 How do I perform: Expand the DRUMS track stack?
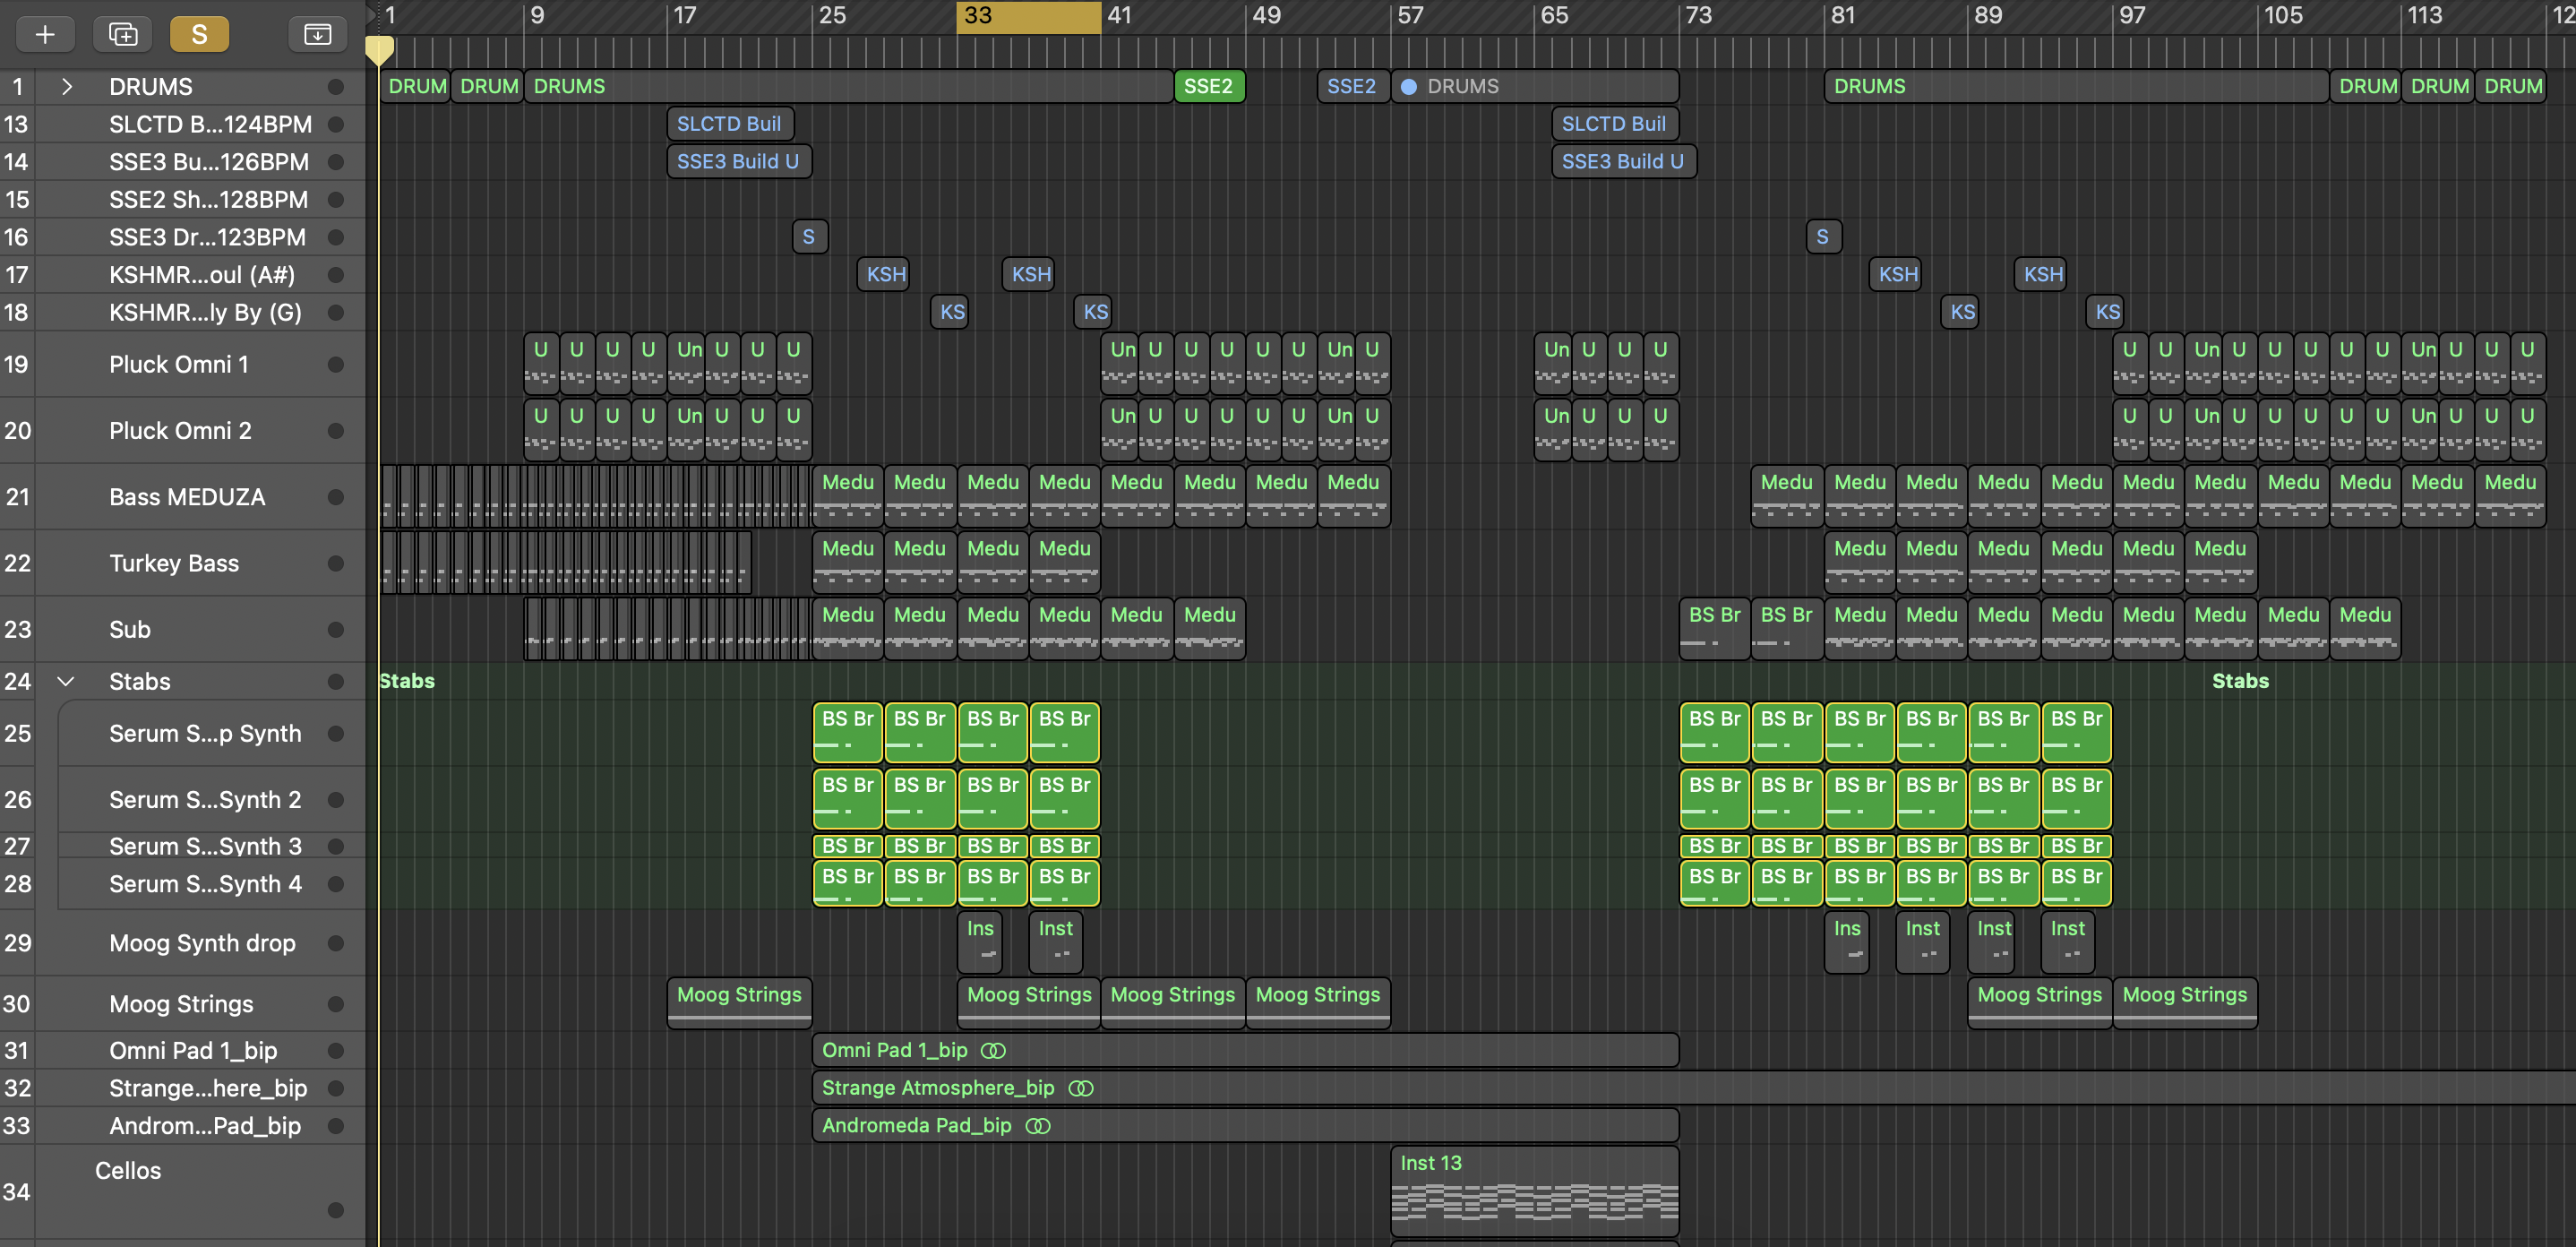pyautogui.click(x=66, y=87)
